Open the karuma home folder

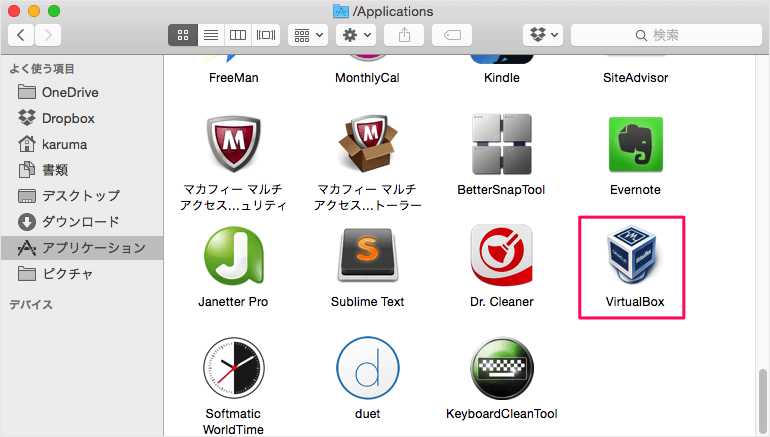82,144
